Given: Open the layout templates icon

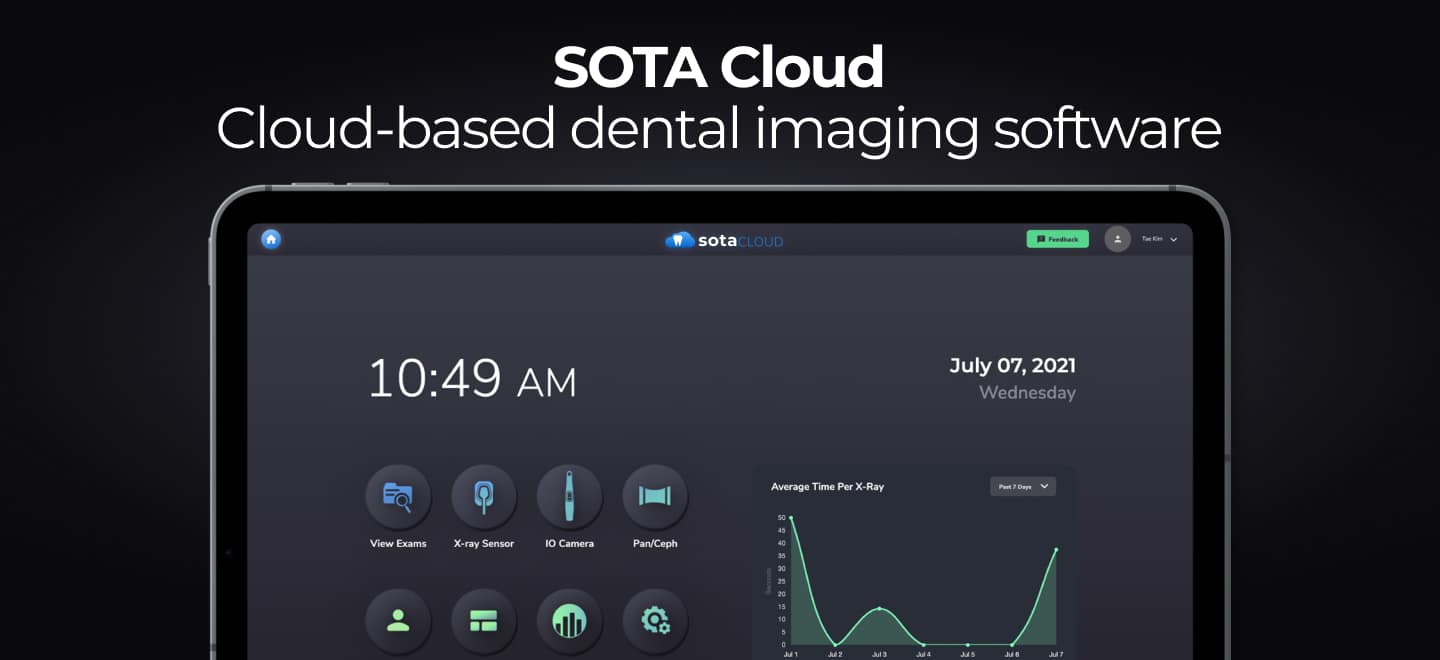Looking at the screenshot, I should (x=484, y=621).
